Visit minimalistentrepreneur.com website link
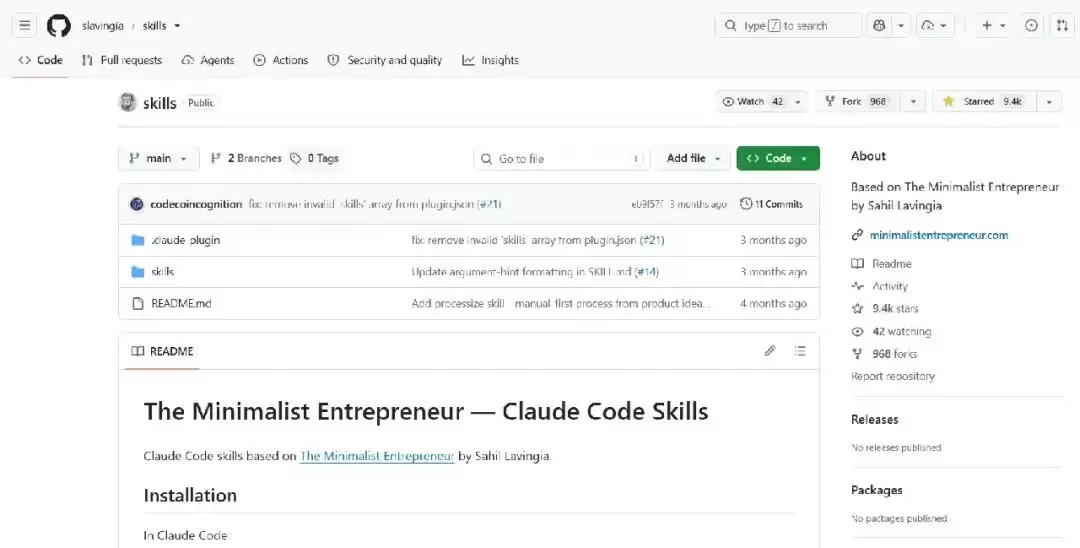The height and width of the screenshot is (548, 1080). pos(939,235)
